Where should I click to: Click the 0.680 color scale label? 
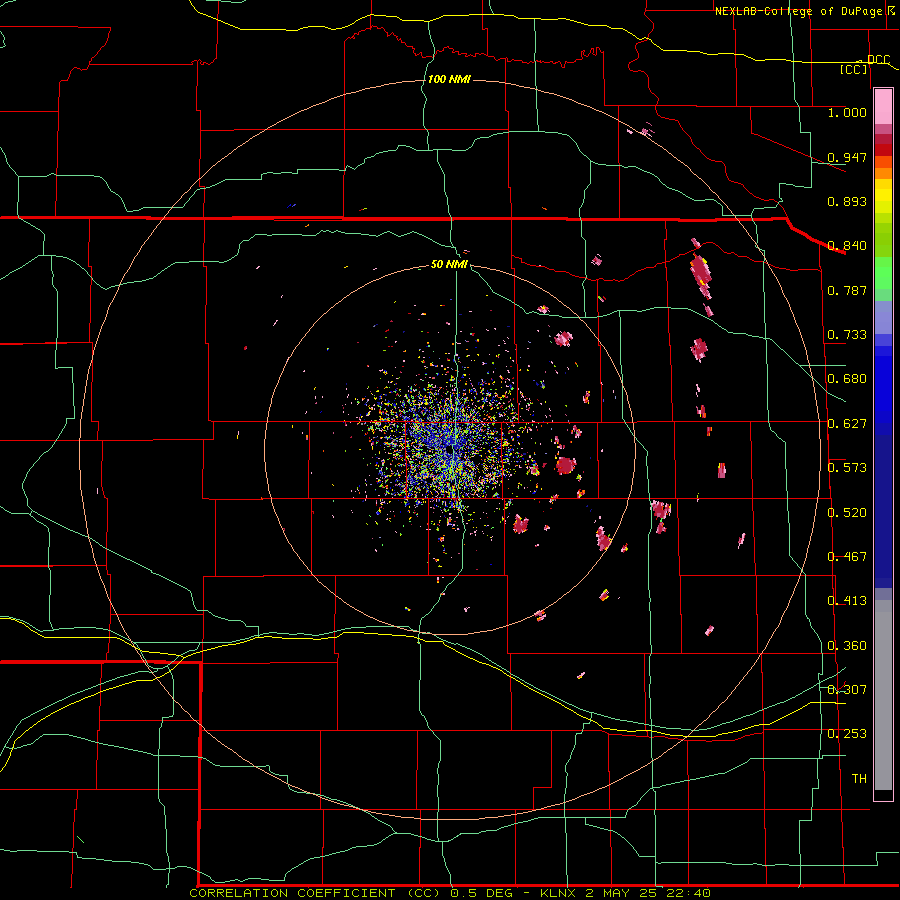tap(847, 379)
